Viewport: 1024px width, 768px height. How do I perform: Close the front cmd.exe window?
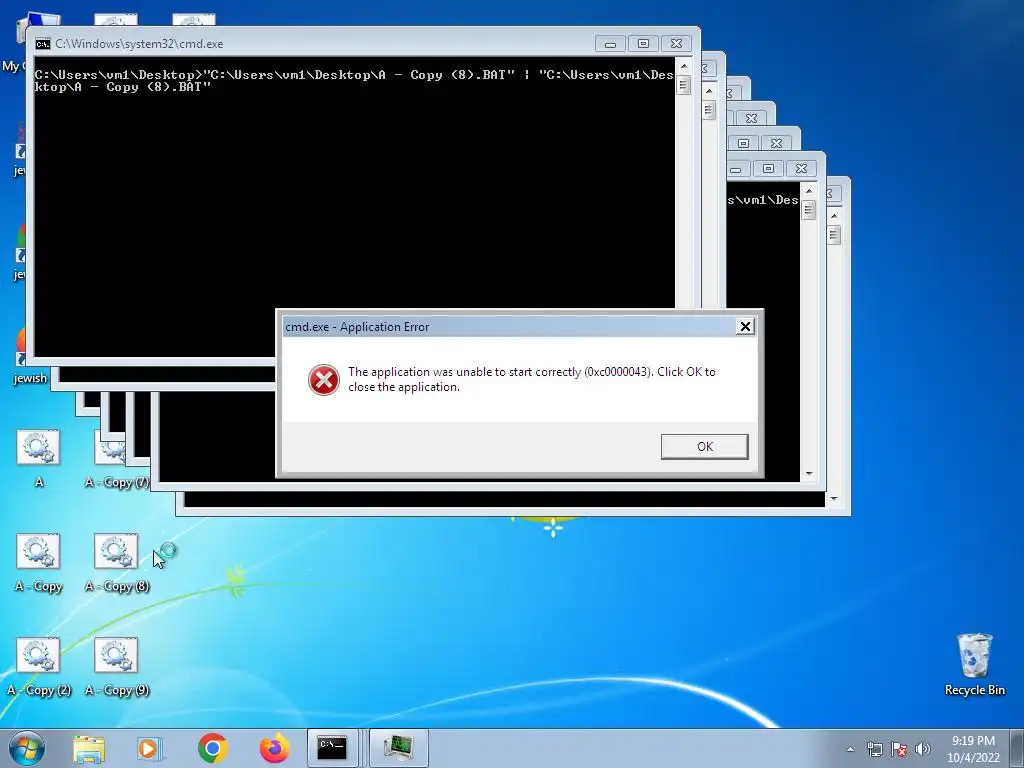pos(677,44)
